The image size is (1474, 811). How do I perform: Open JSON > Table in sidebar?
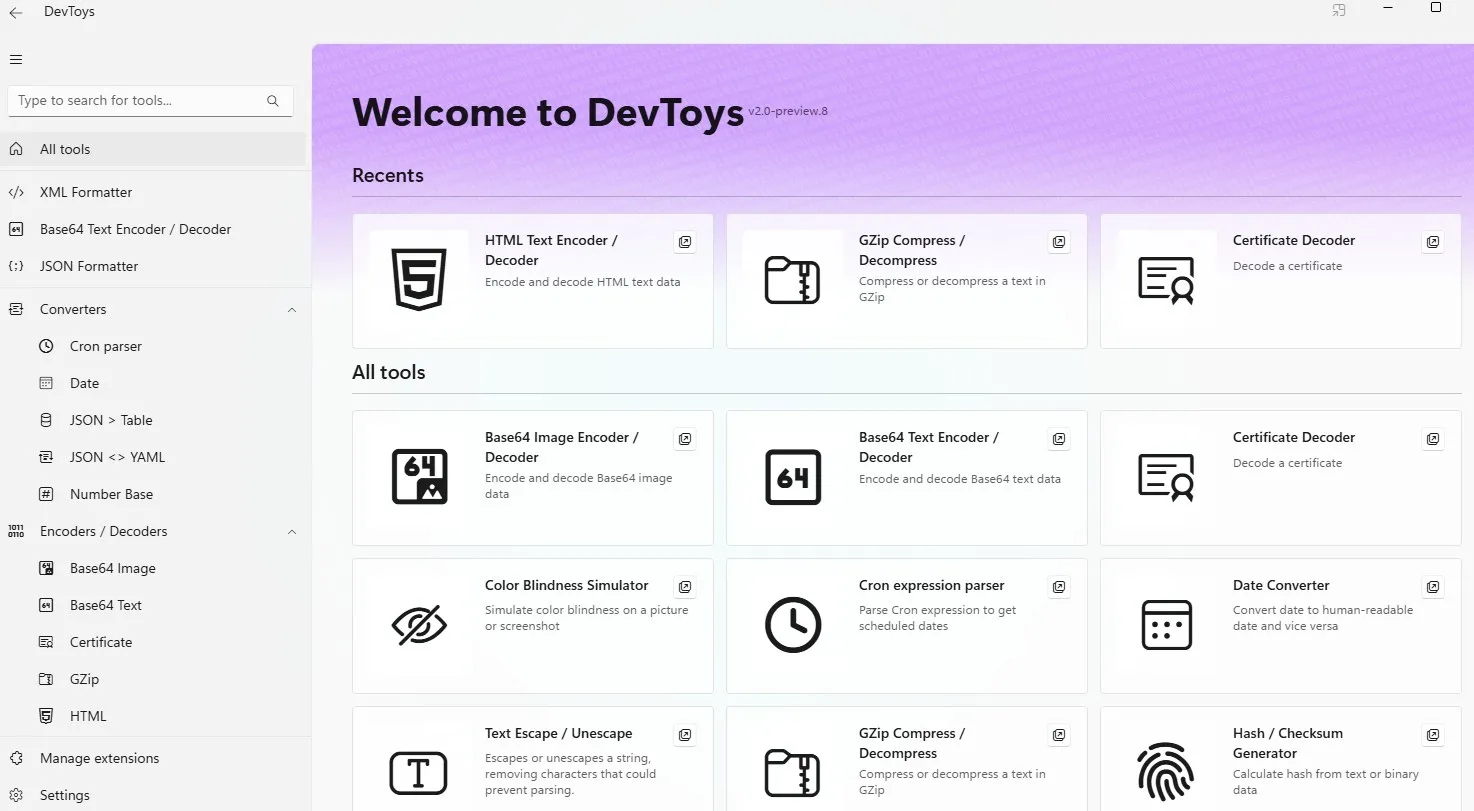153,420
